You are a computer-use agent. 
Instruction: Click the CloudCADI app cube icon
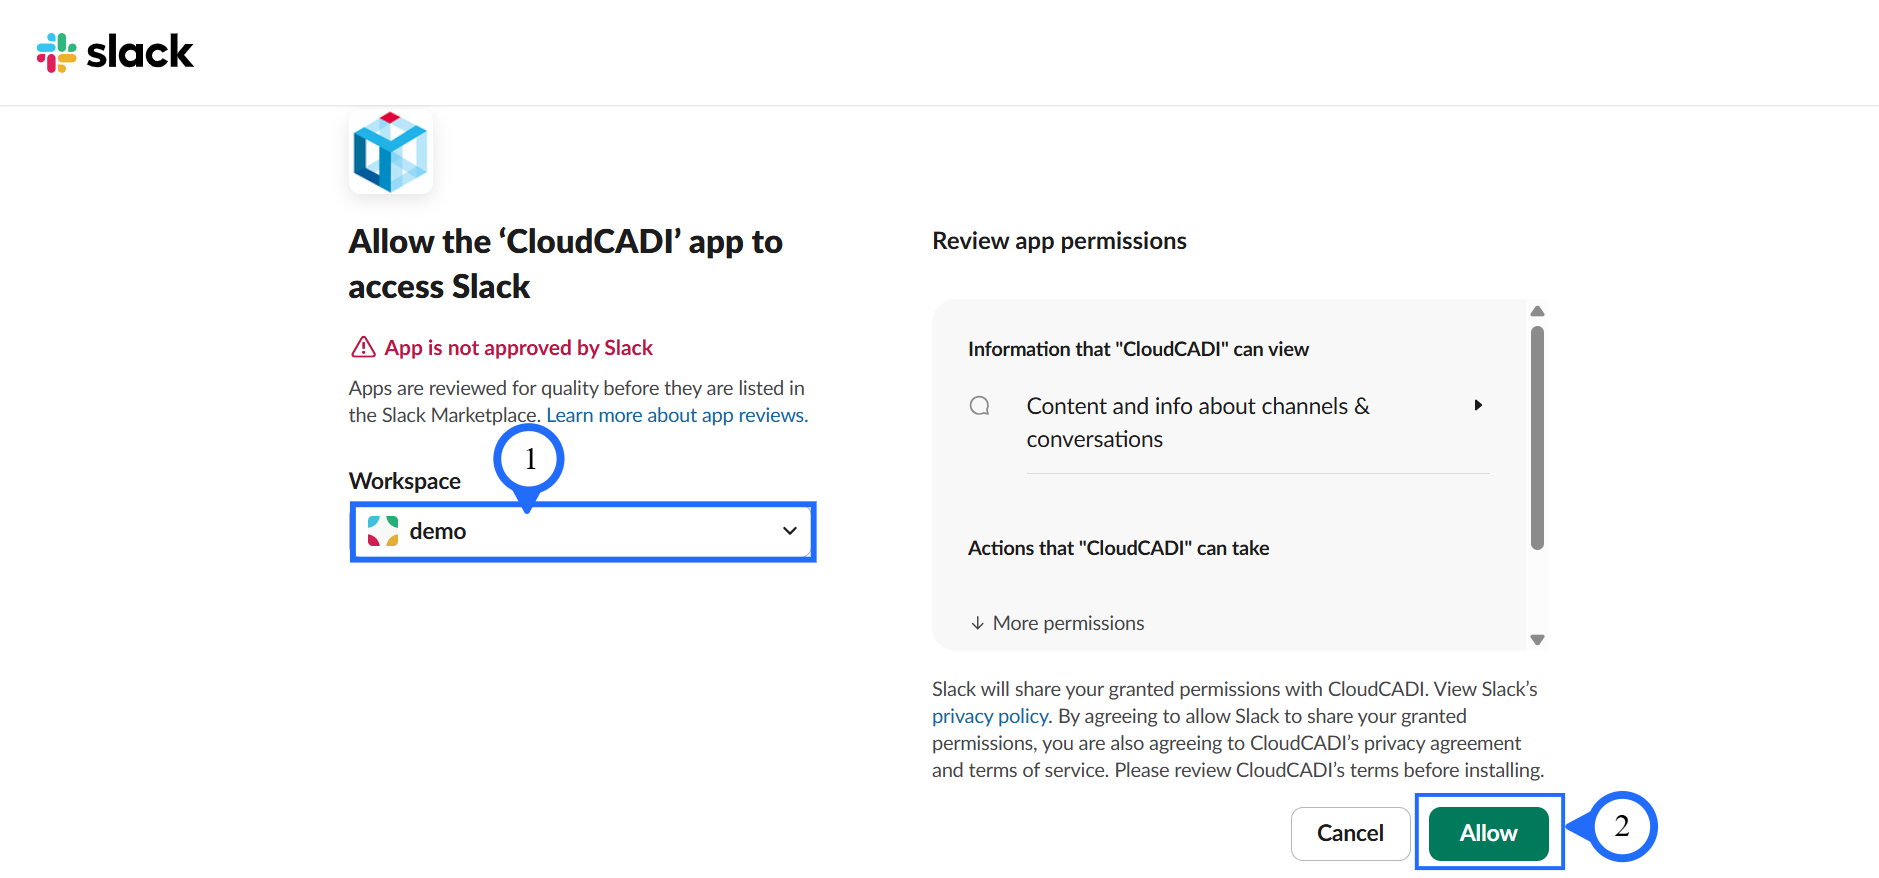(x=390, y=152)
